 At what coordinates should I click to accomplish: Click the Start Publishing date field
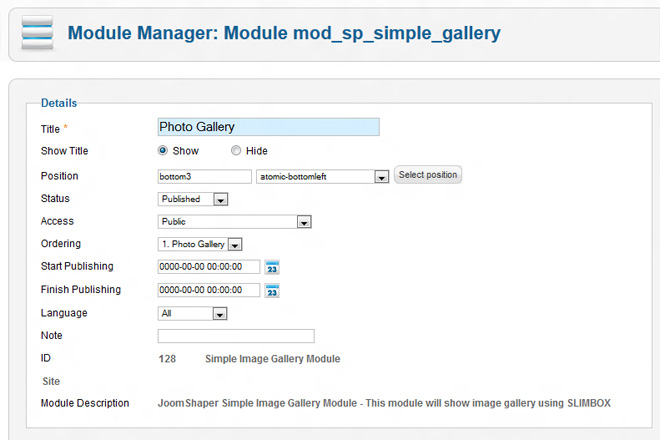[x=208, y=267]
